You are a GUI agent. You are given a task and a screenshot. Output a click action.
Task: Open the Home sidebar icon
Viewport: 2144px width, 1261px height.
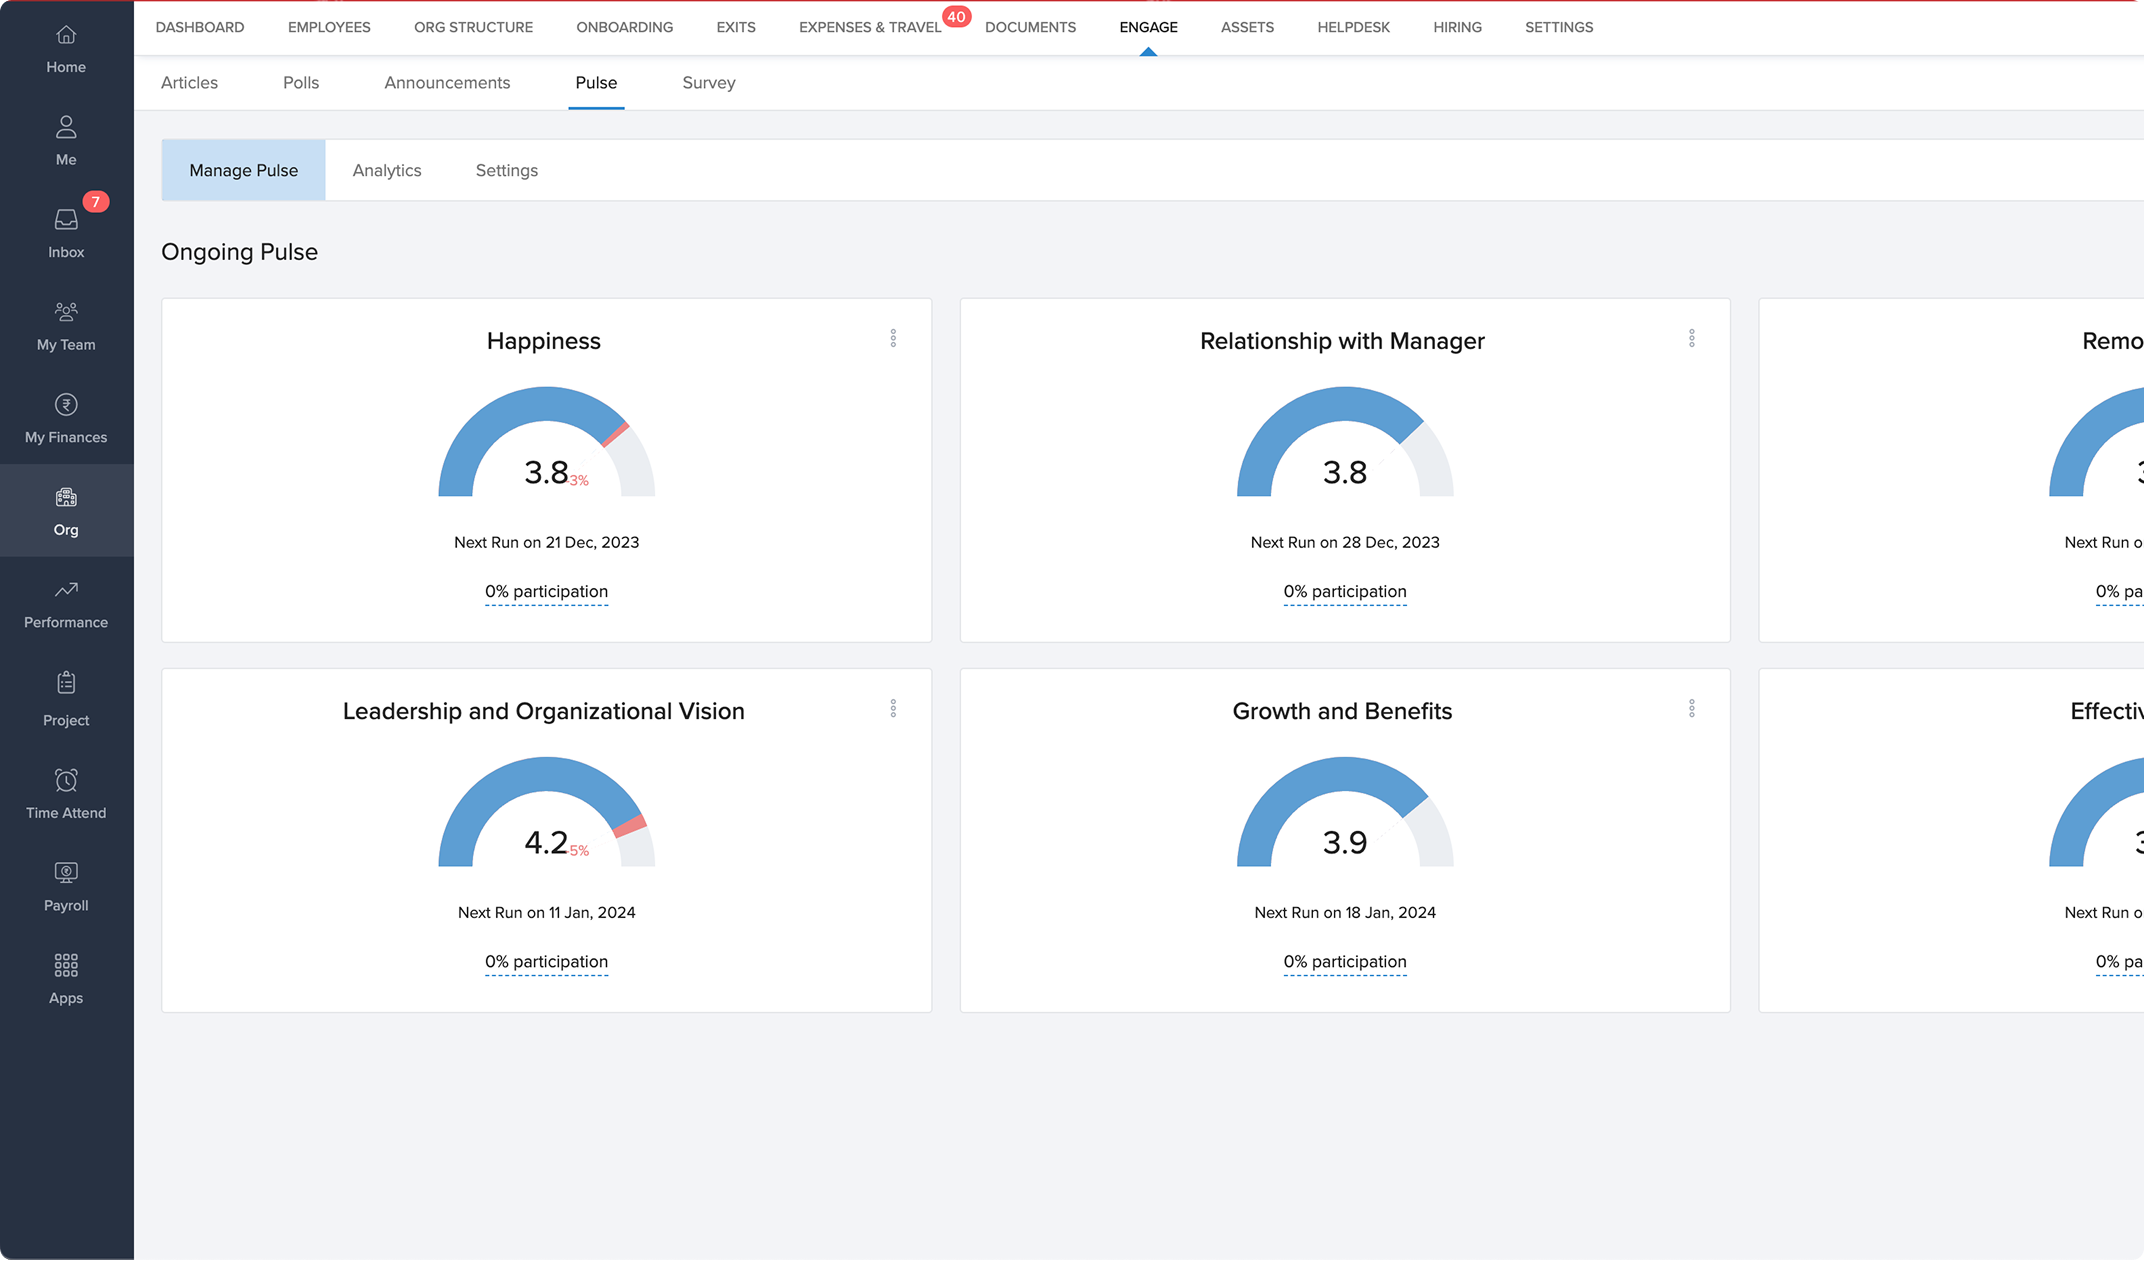coord(66,36)
